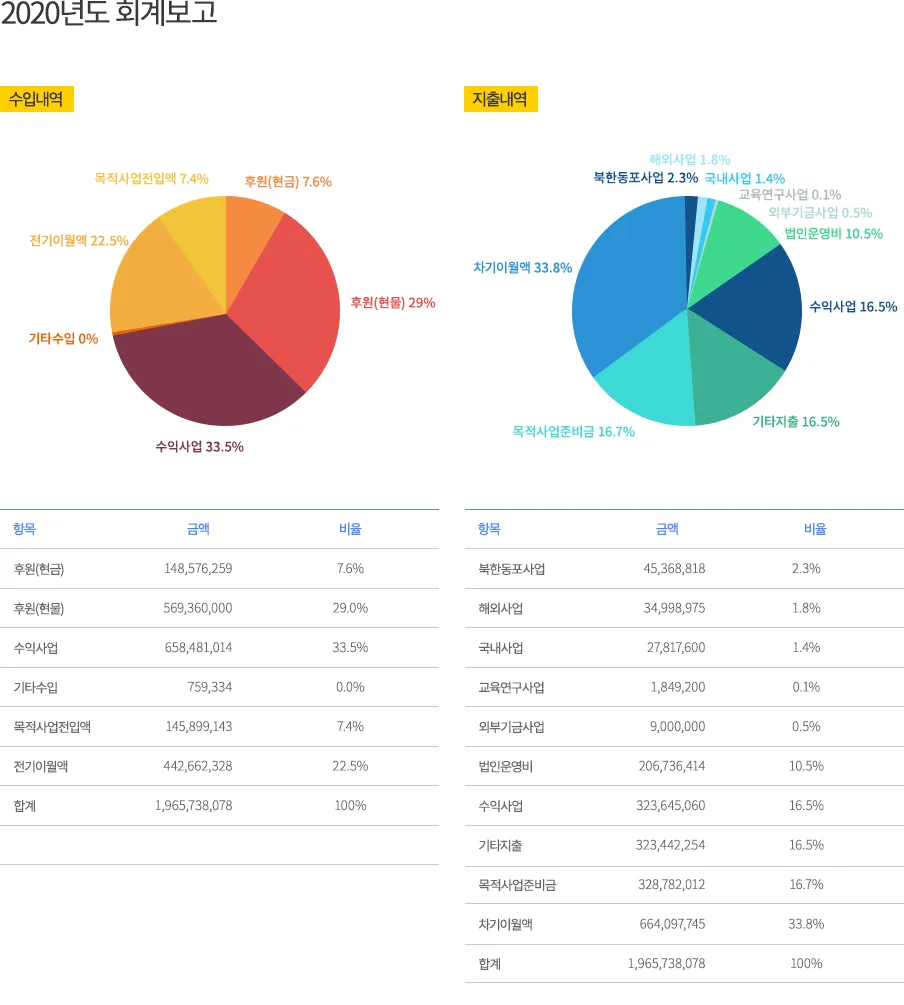904x1005 pixels.
Task: Select the 목적사업준비금 16.7% chart label
Action: tap(573, 432)
